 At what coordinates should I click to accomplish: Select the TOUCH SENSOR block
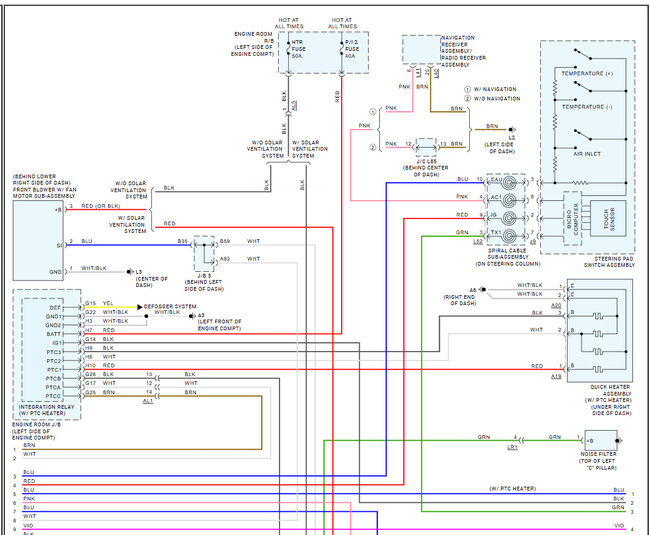point(608,218)
